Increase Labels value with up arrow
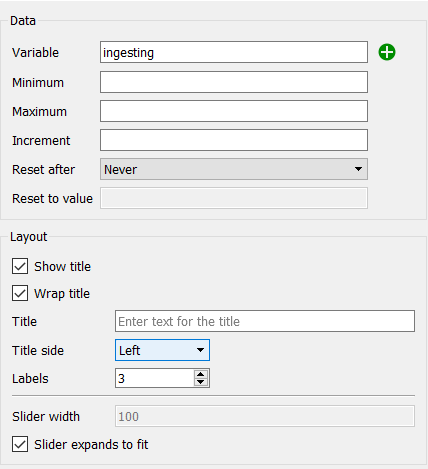 (201, 374)
